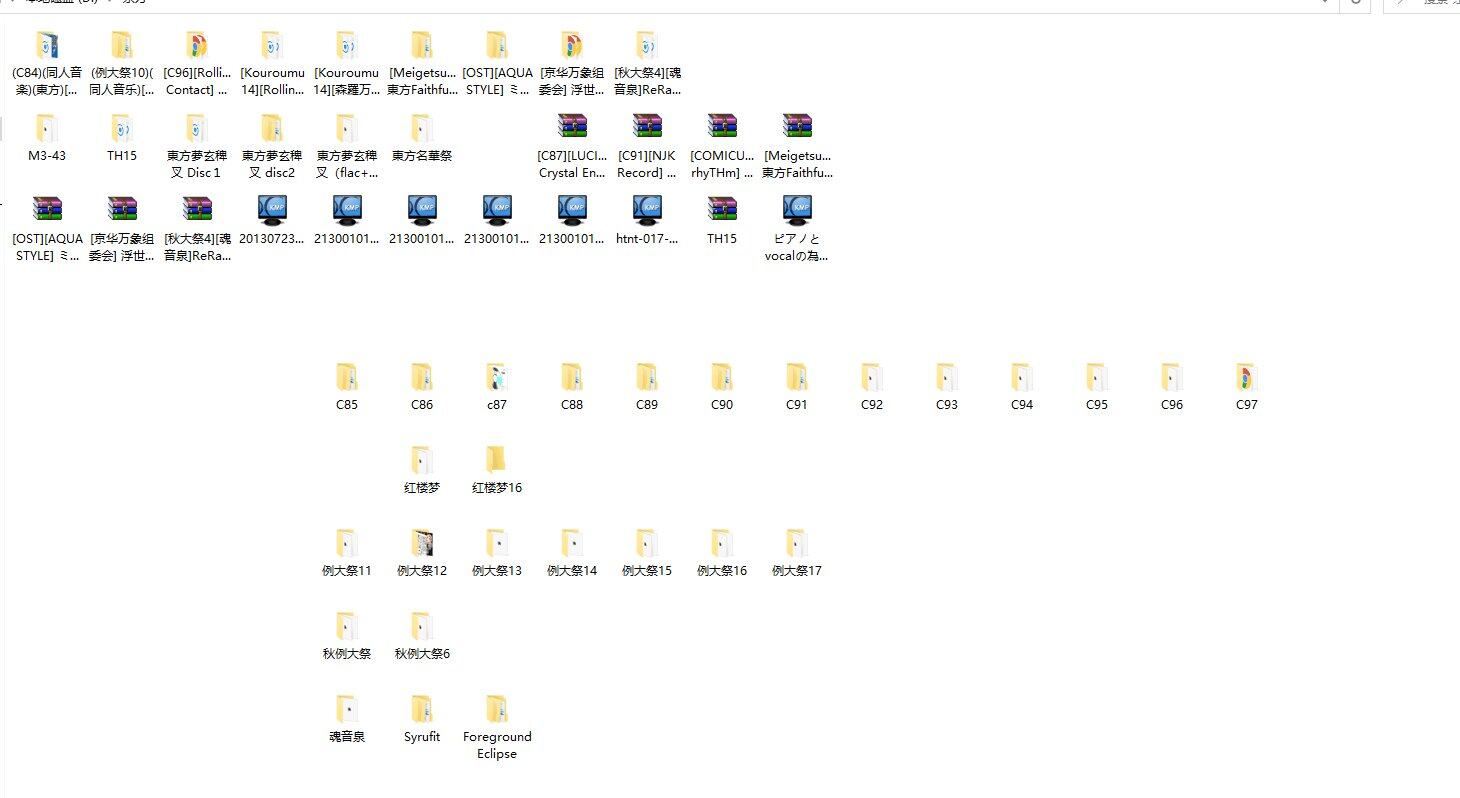Open 東方夢玄禅叉 Disc 1 folder
The image size is (1460, 798).
point(197,147)
